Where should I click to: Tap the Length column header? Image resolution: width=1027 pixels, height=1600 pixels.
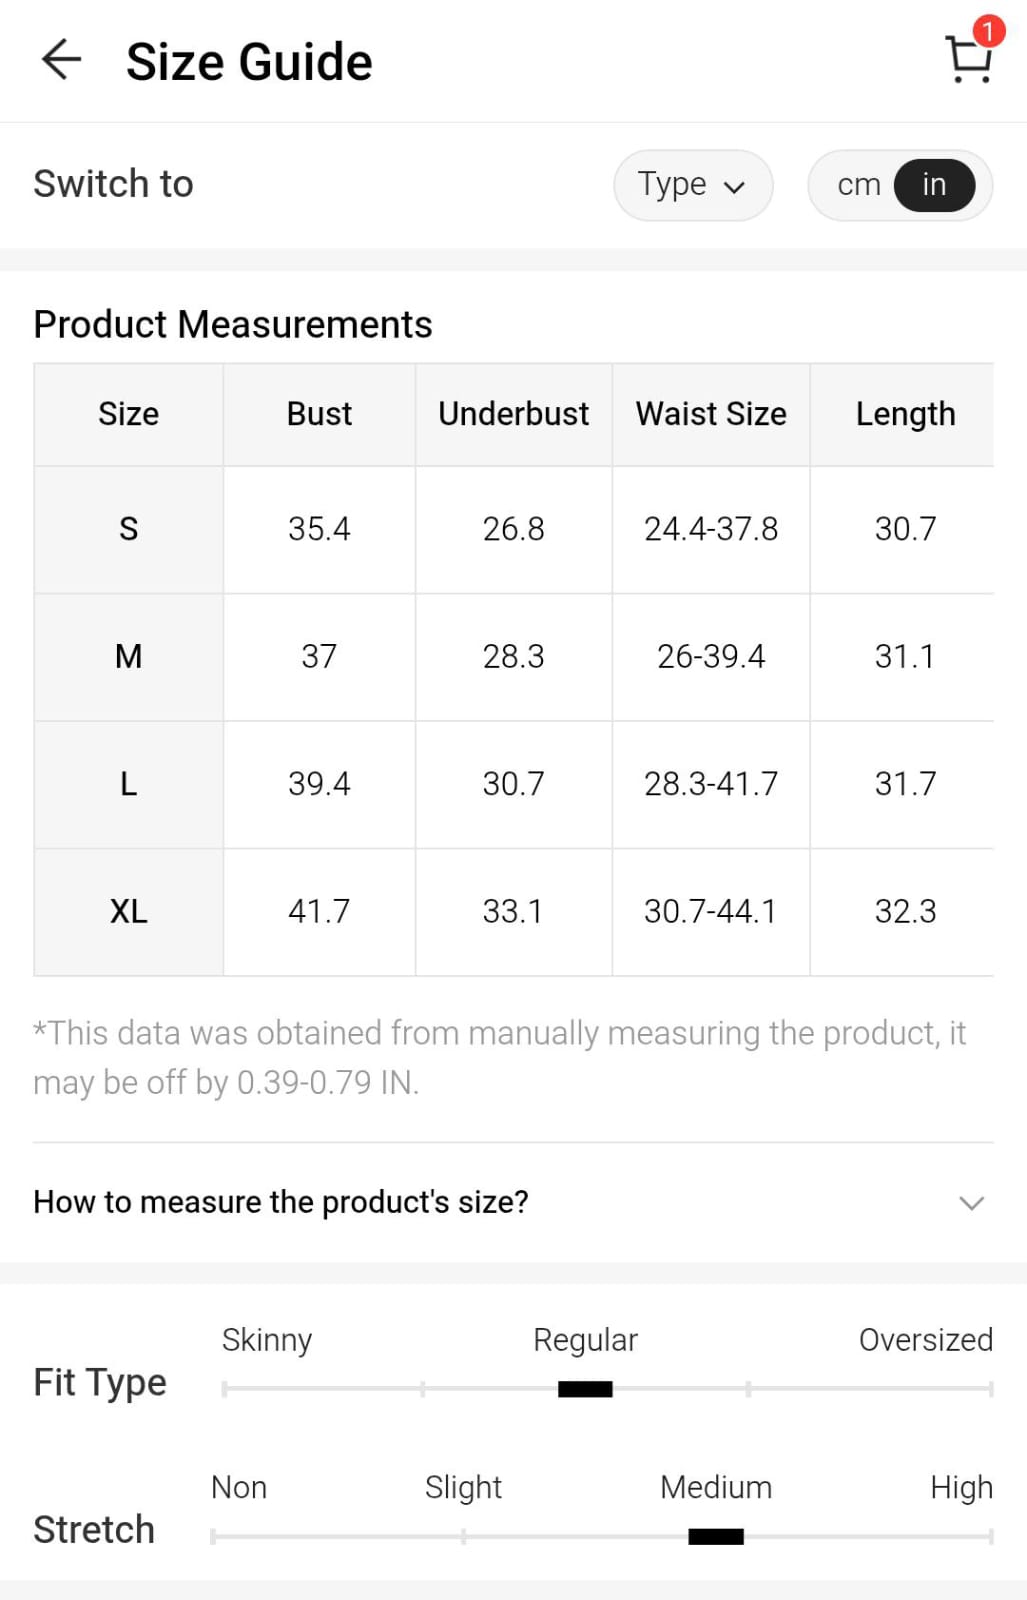905,414
